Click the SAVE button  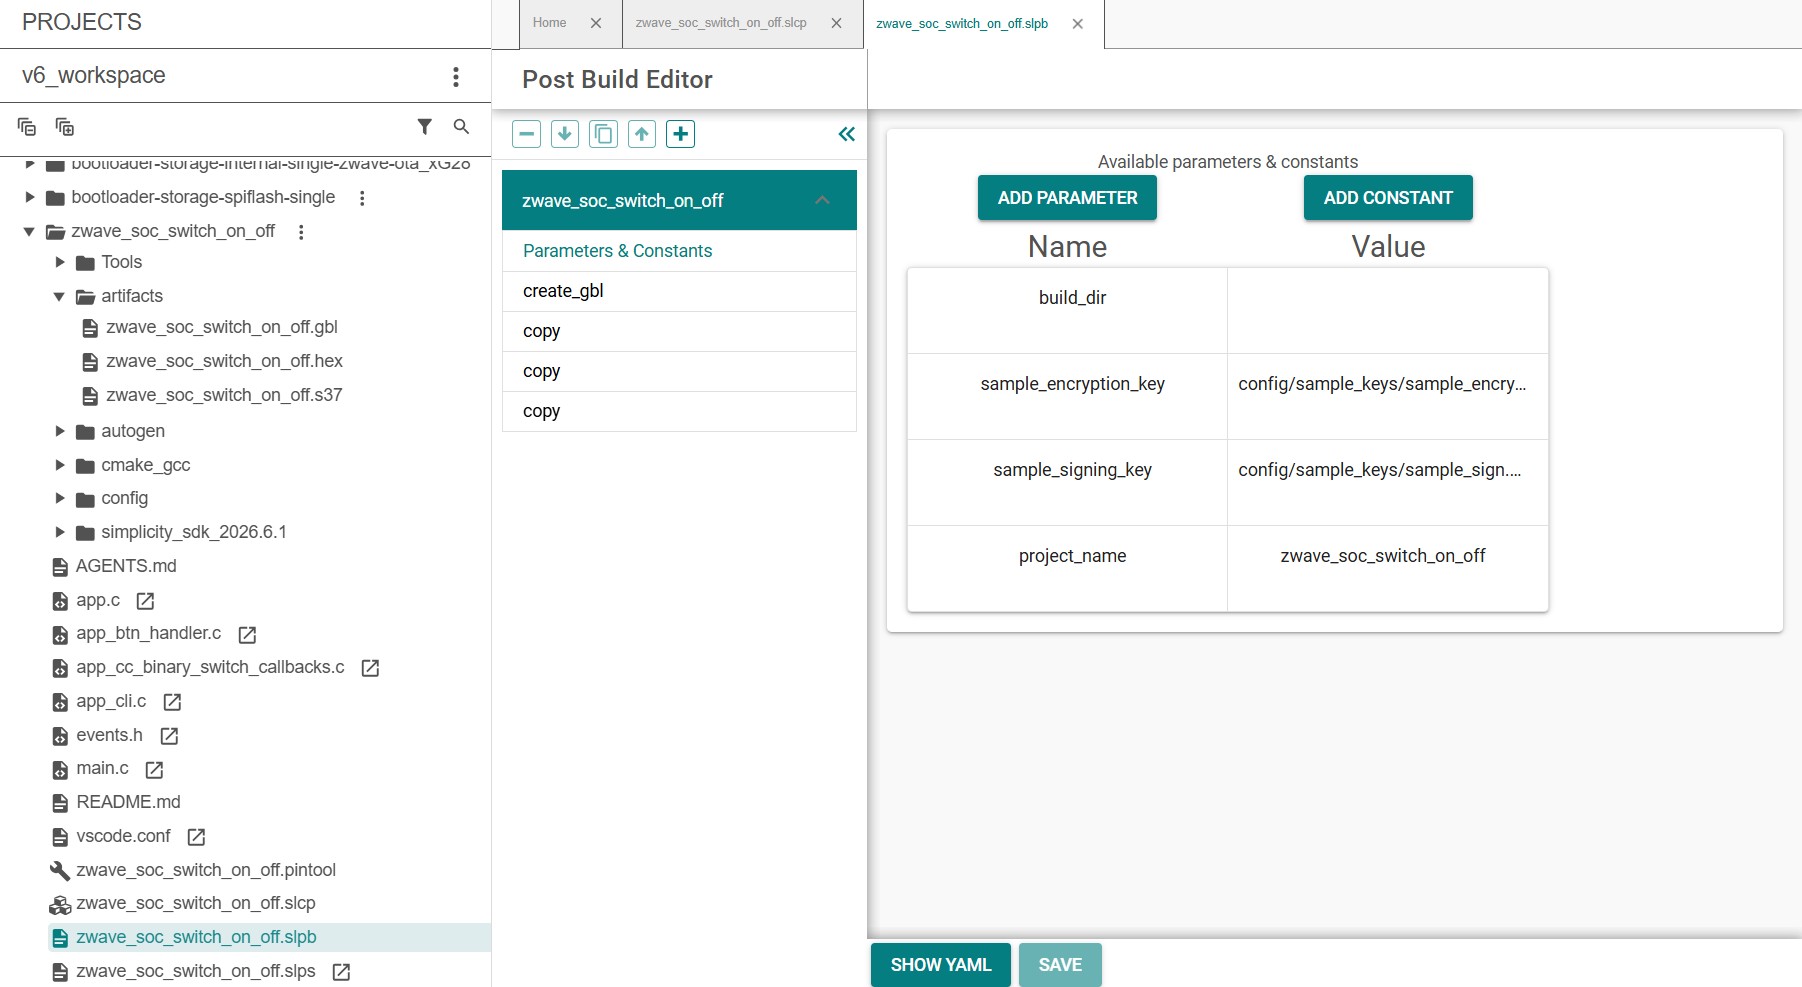click(1060, 965)
